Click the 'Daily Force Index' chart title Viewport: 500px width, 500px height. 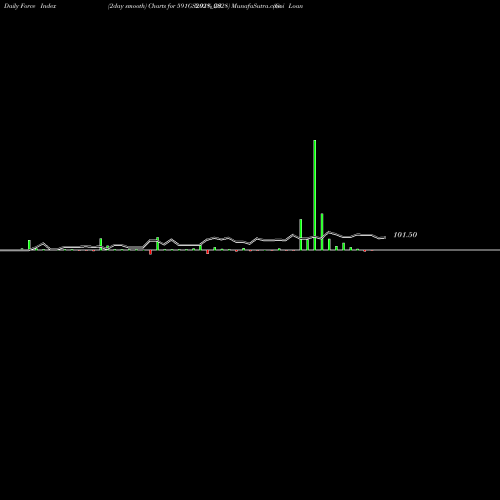pos(30,6)
